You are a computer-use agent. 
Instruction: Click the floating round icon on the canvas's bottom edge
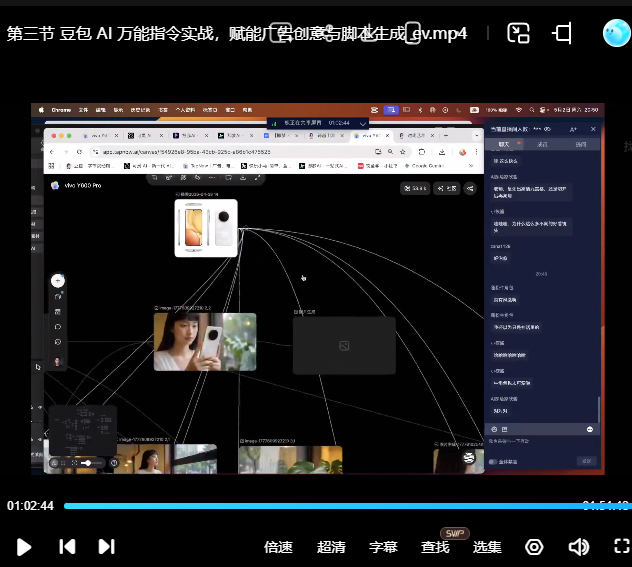coord(468,458)
